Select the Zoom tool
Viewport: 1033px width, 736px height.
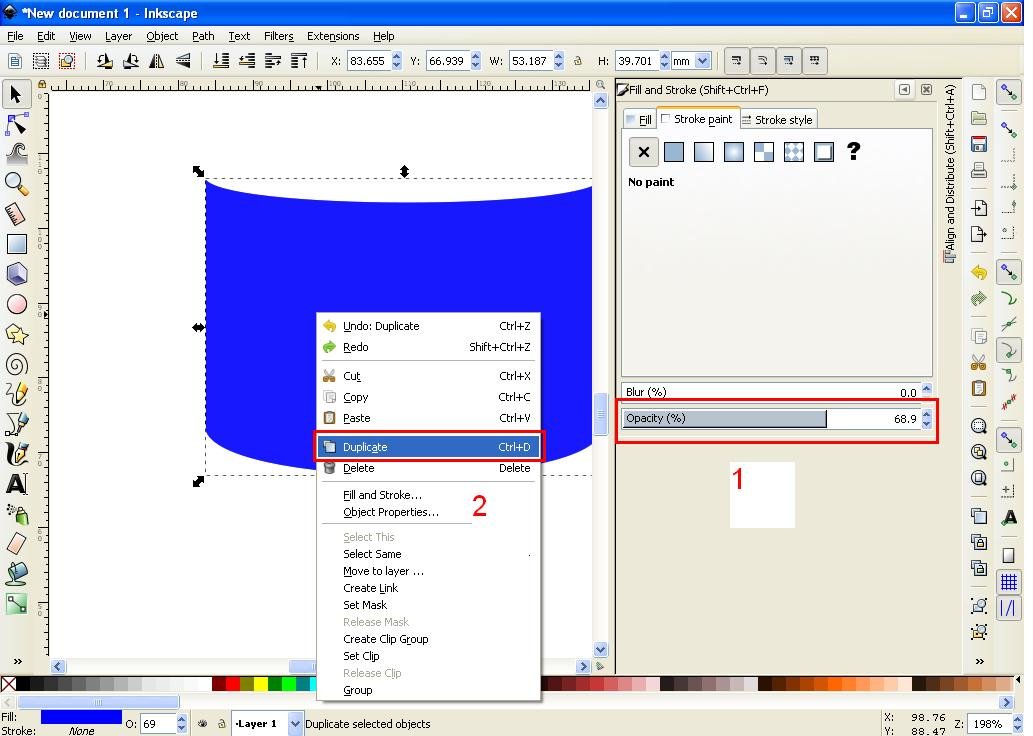coord(16,183)
